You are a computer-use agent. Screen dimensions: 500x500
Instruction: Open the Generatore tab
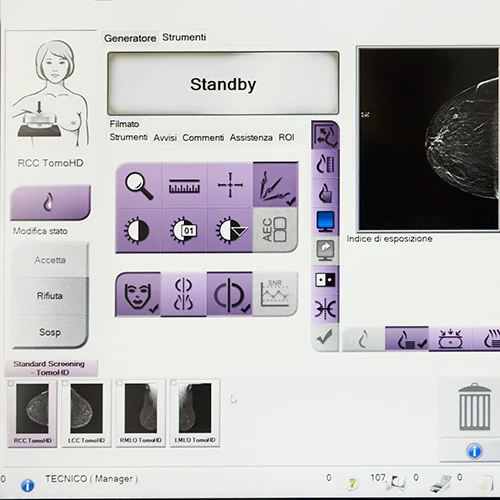click(x=130, y=38)
